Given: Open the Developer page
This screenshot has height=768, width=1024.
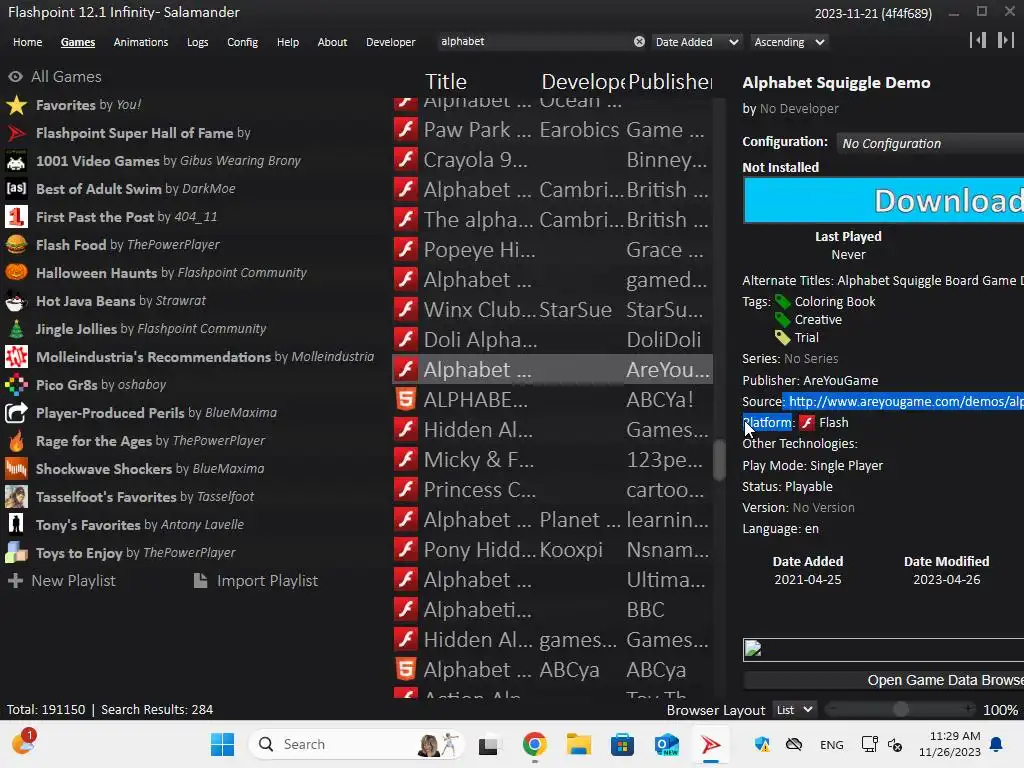Looking at the screenshot, I should click(391, 42).
